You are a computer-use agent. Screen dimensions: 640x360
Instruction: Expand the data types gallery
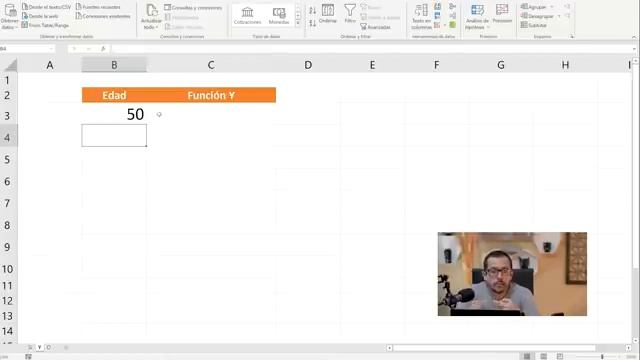(298, 23)
